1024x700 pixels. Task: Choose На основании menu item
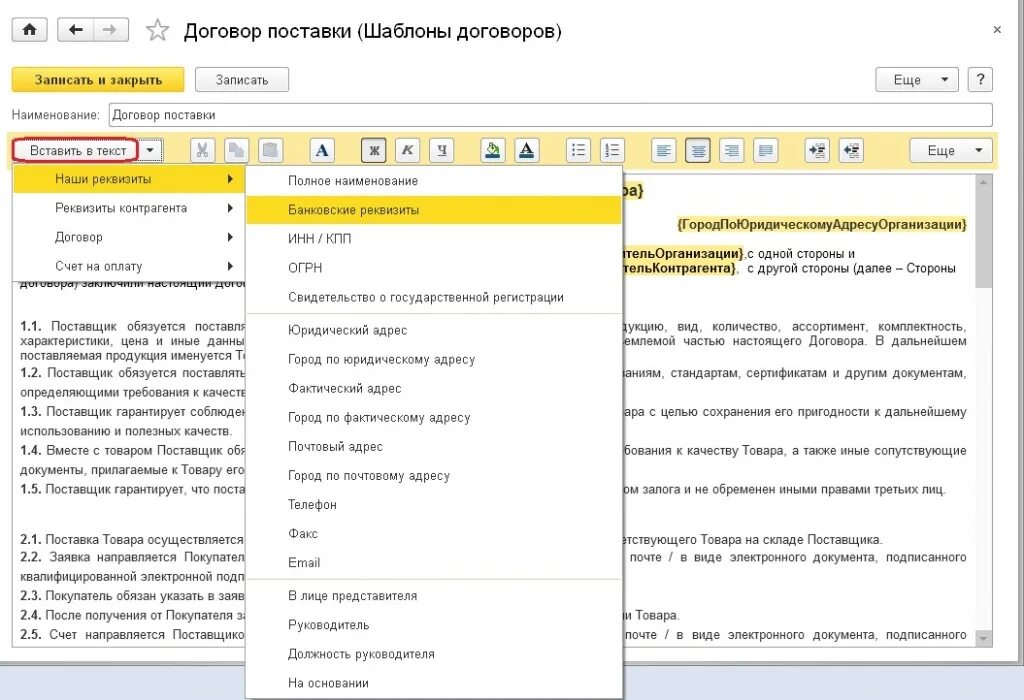(x=434, y=683)
